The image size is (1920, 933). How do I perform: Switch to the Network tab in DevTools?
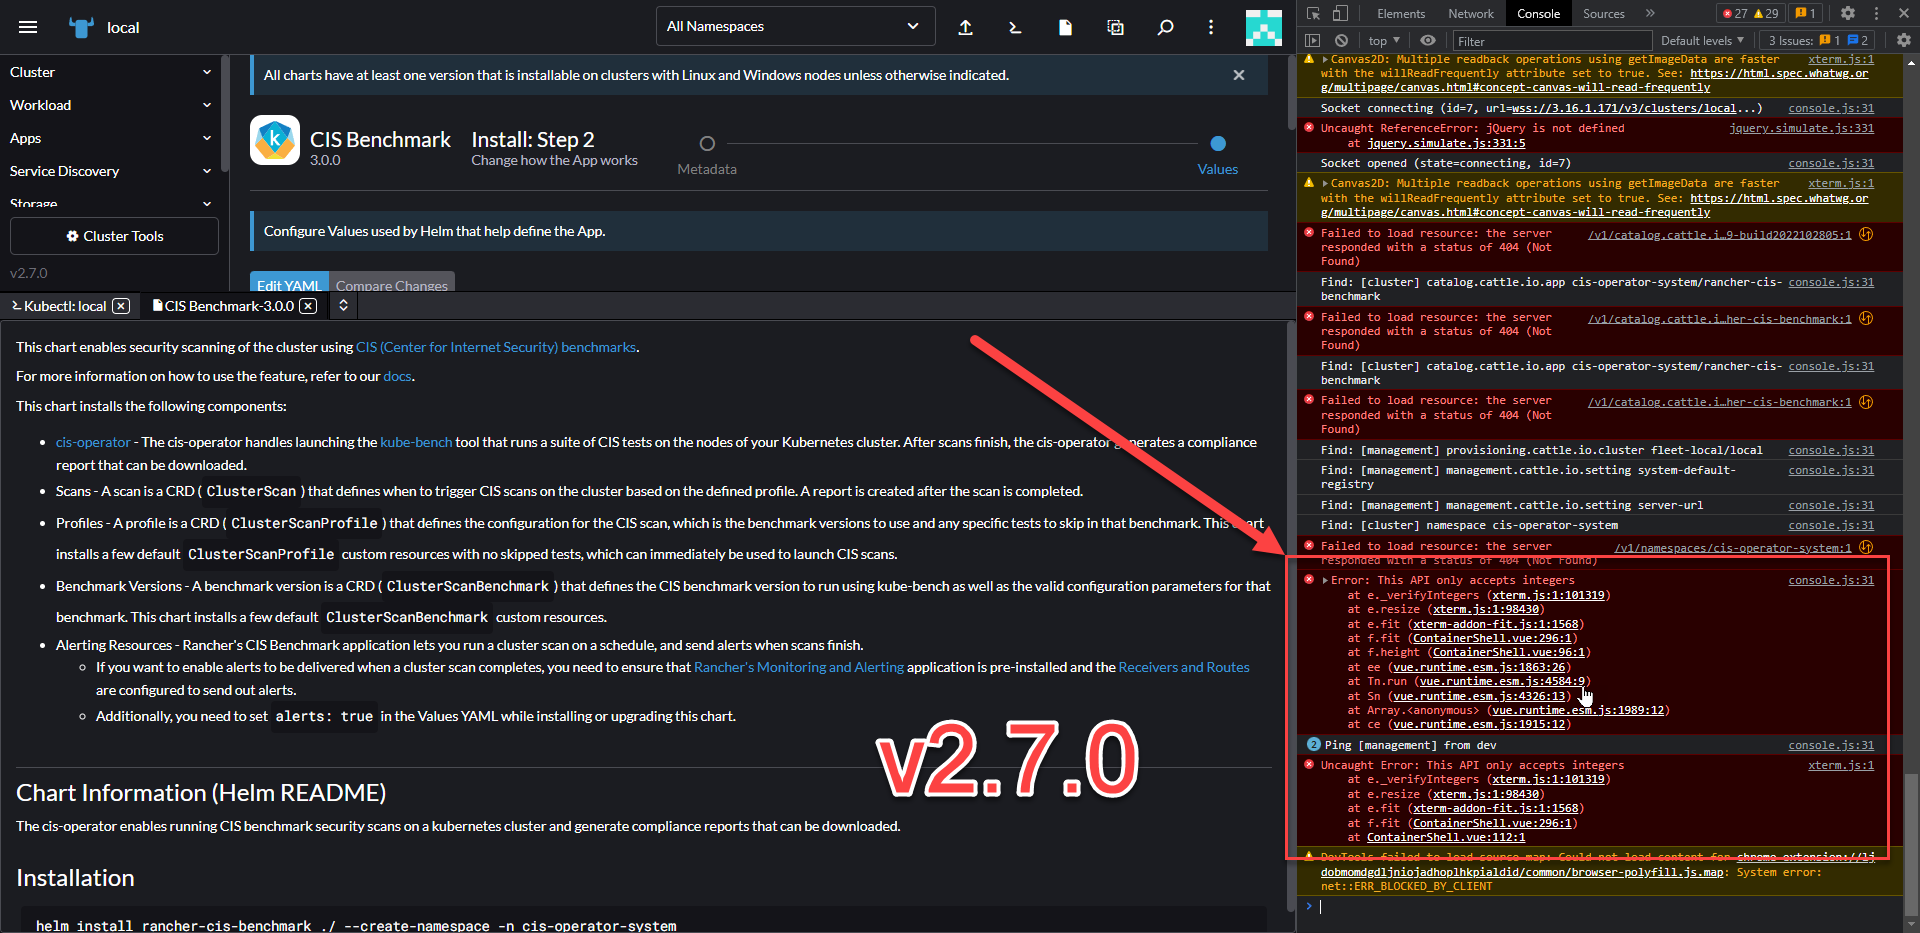coord(1470,13)
